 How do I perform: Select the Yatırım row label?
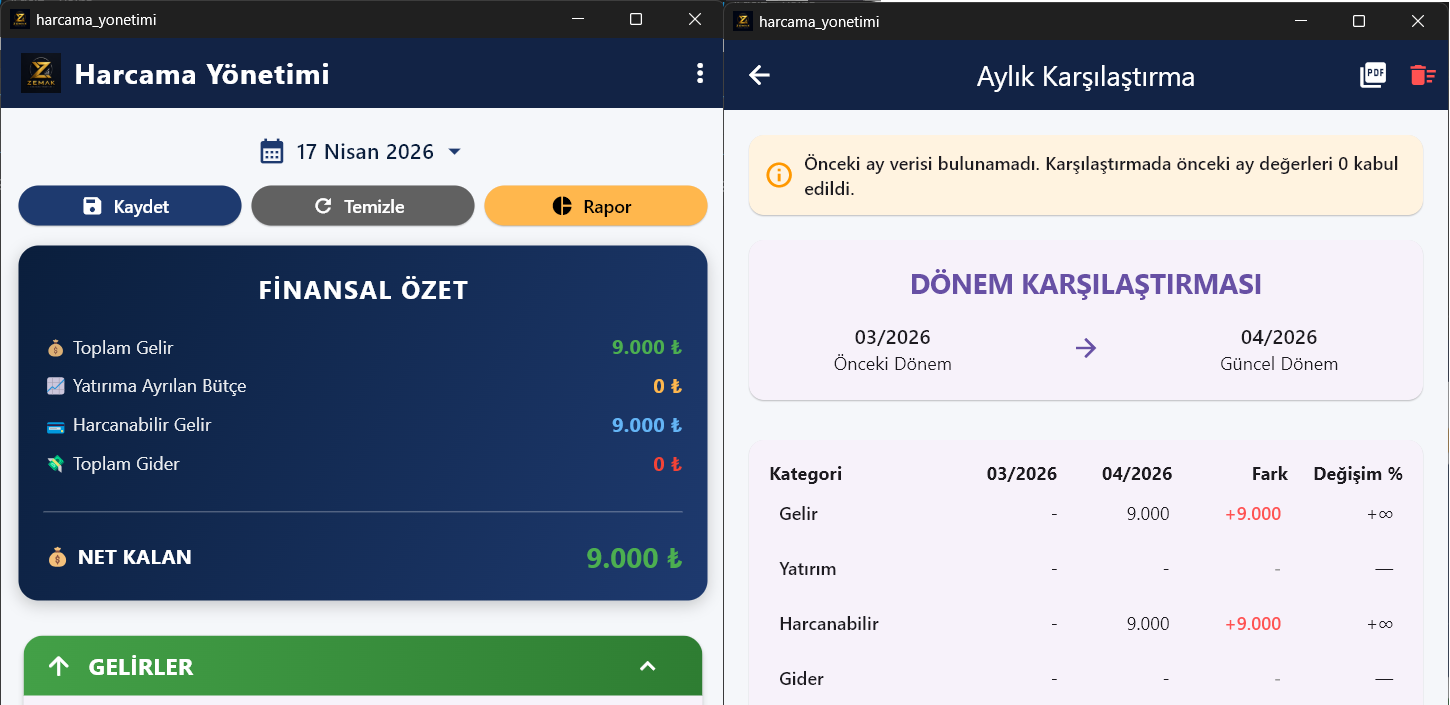click(x=808, y=569)
